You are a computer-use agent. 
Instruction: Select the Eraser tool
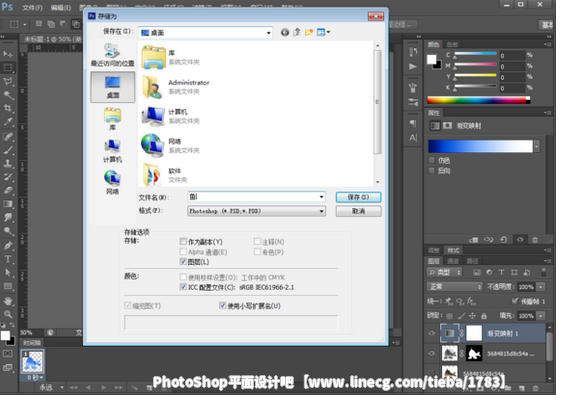(x=8, y=191)
